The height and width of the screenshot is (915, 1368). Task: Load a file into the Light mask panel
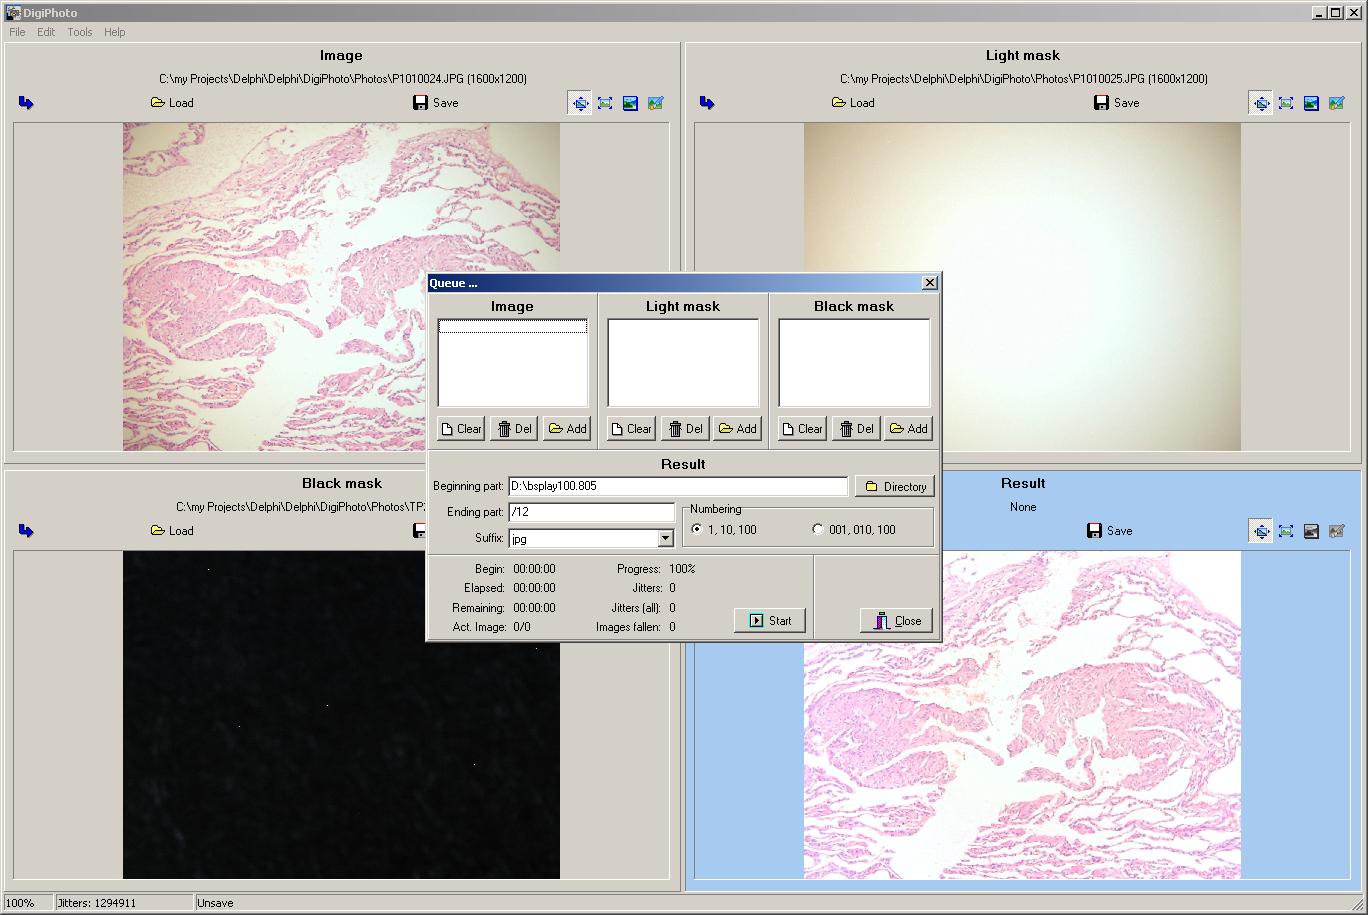coord(853,103)
